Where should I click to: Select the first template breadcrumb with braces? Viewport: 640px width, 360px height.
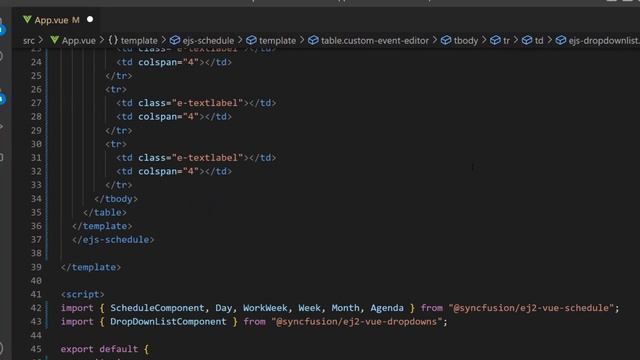pyautogui.click(x=133, y=40)
